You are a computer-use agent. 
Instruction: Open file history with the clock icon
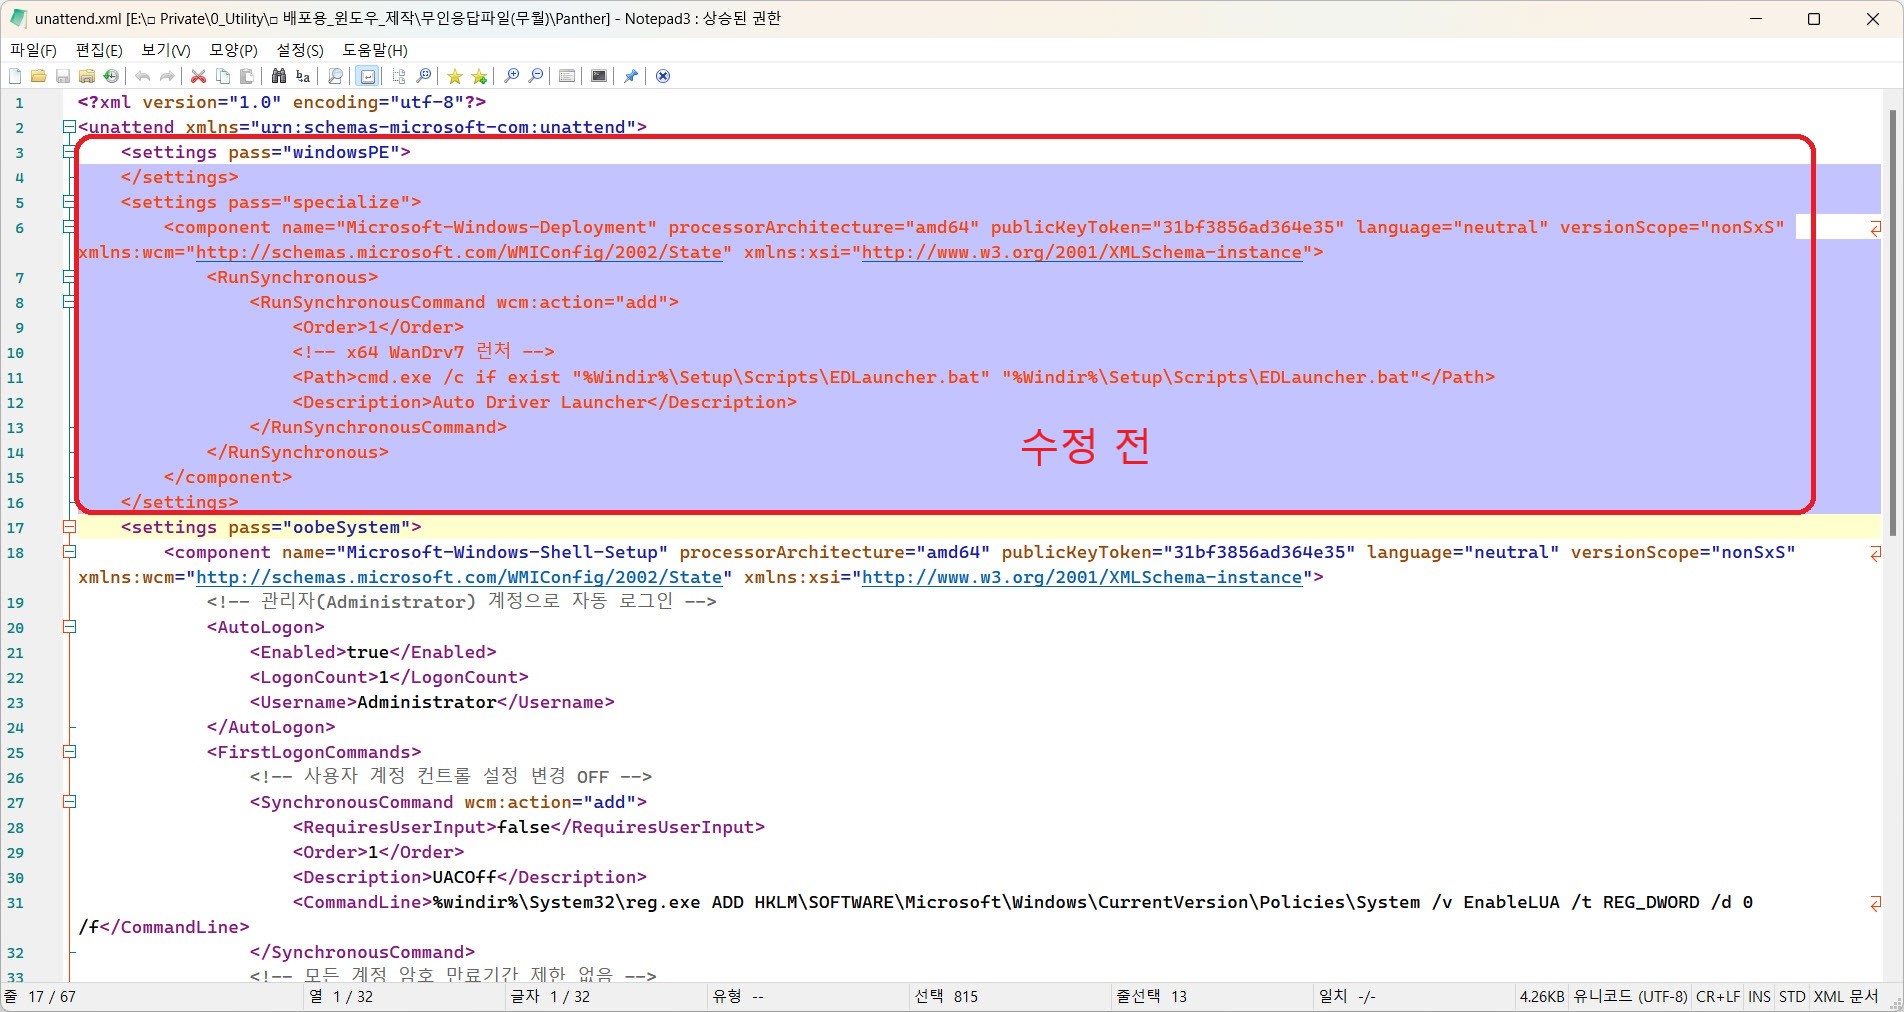click(x=111, y=76)
